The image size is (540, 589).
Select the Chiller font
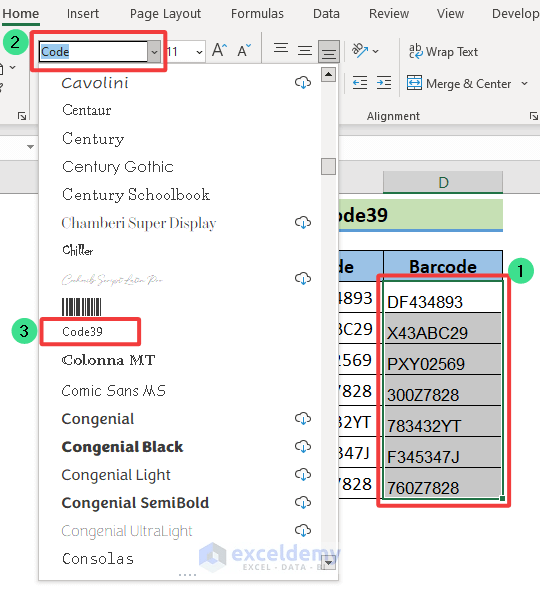click(x=77, y=250)
